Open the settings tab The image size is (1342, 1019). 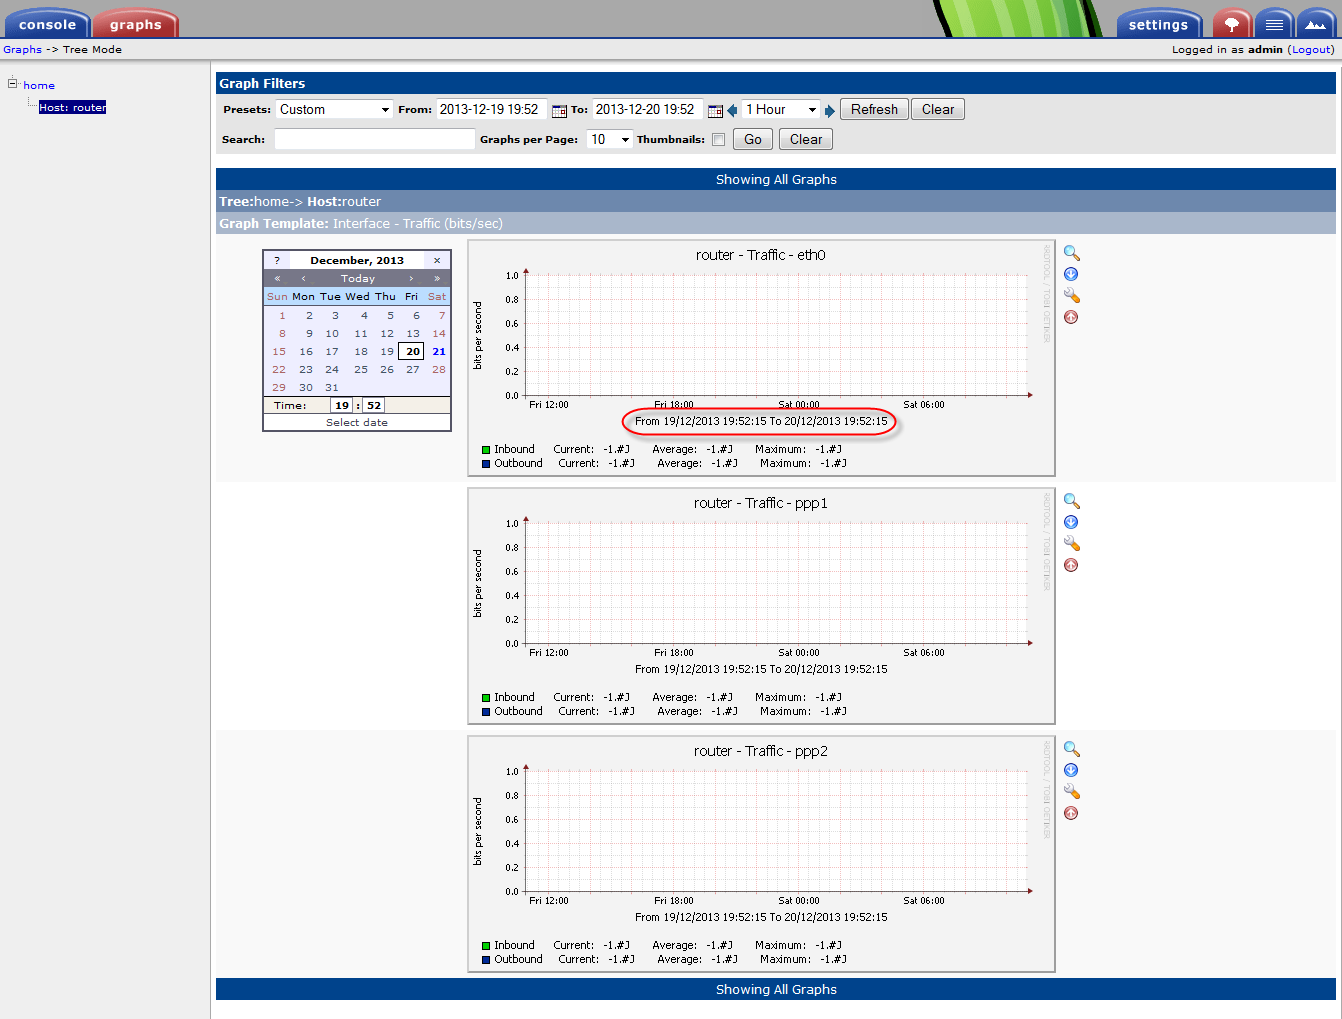tap(1158, 24)
